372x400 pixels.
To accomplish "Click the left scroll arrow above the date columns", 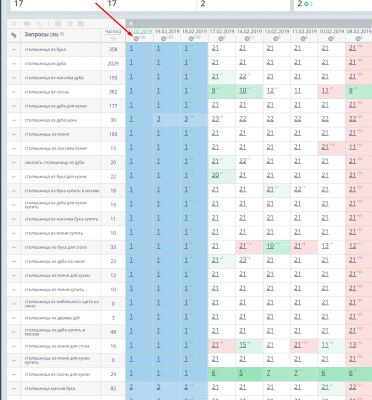I will point(131,23).
